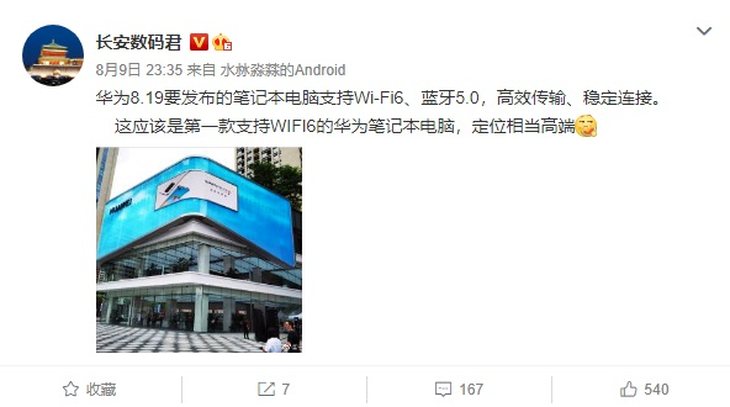730x407 pixels.
Task: Click the 水淼淼淼的Android source link
Action: [x=283, y=70]
